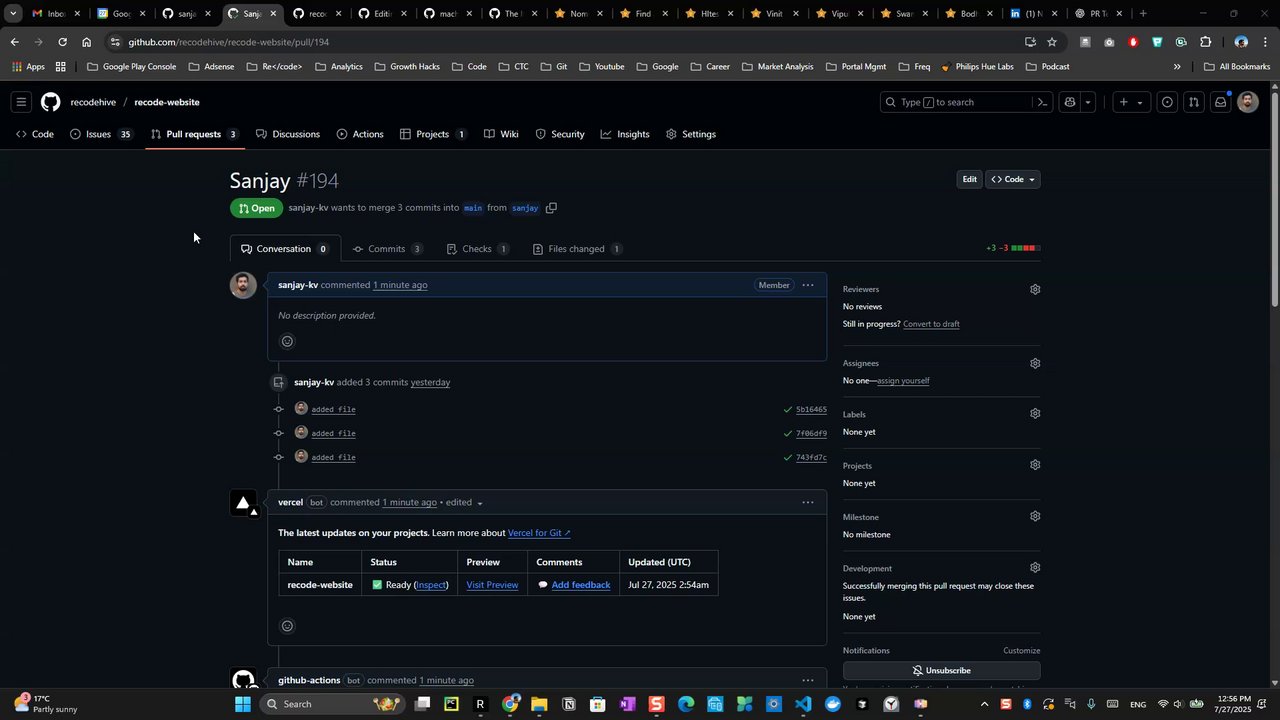Click assign yourself link
The height and width of the screenshot is (720, 1280).
pyautogui.click(x=903, y=381)
